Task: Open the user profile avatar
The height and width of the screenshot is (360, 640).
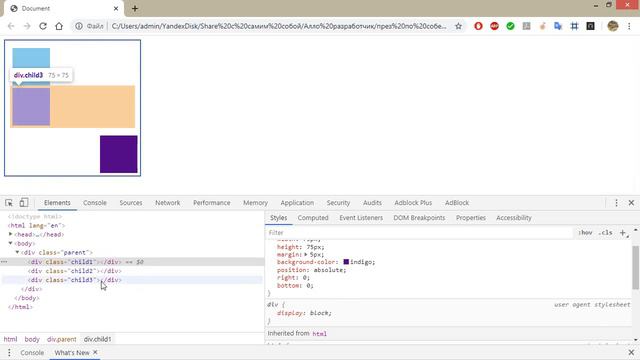Action: point(613,26)
